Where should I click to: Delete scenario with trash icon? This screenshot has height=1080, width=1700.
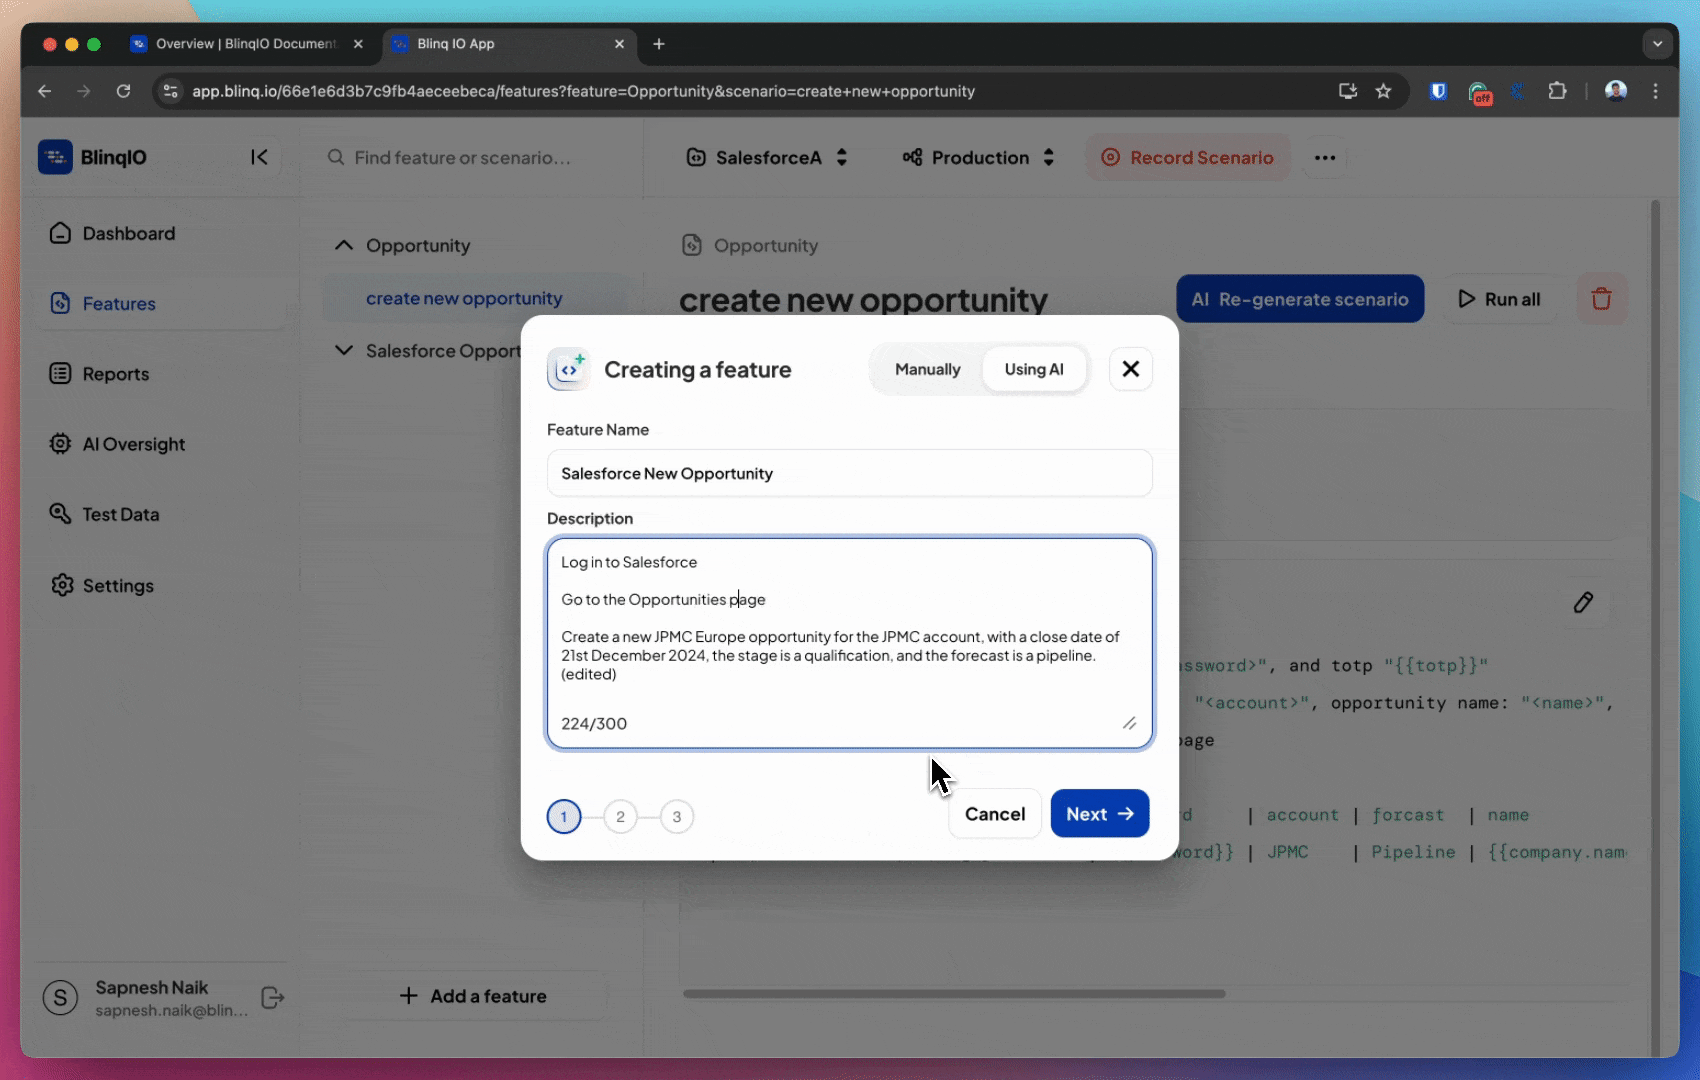(x=1601, y=299)
